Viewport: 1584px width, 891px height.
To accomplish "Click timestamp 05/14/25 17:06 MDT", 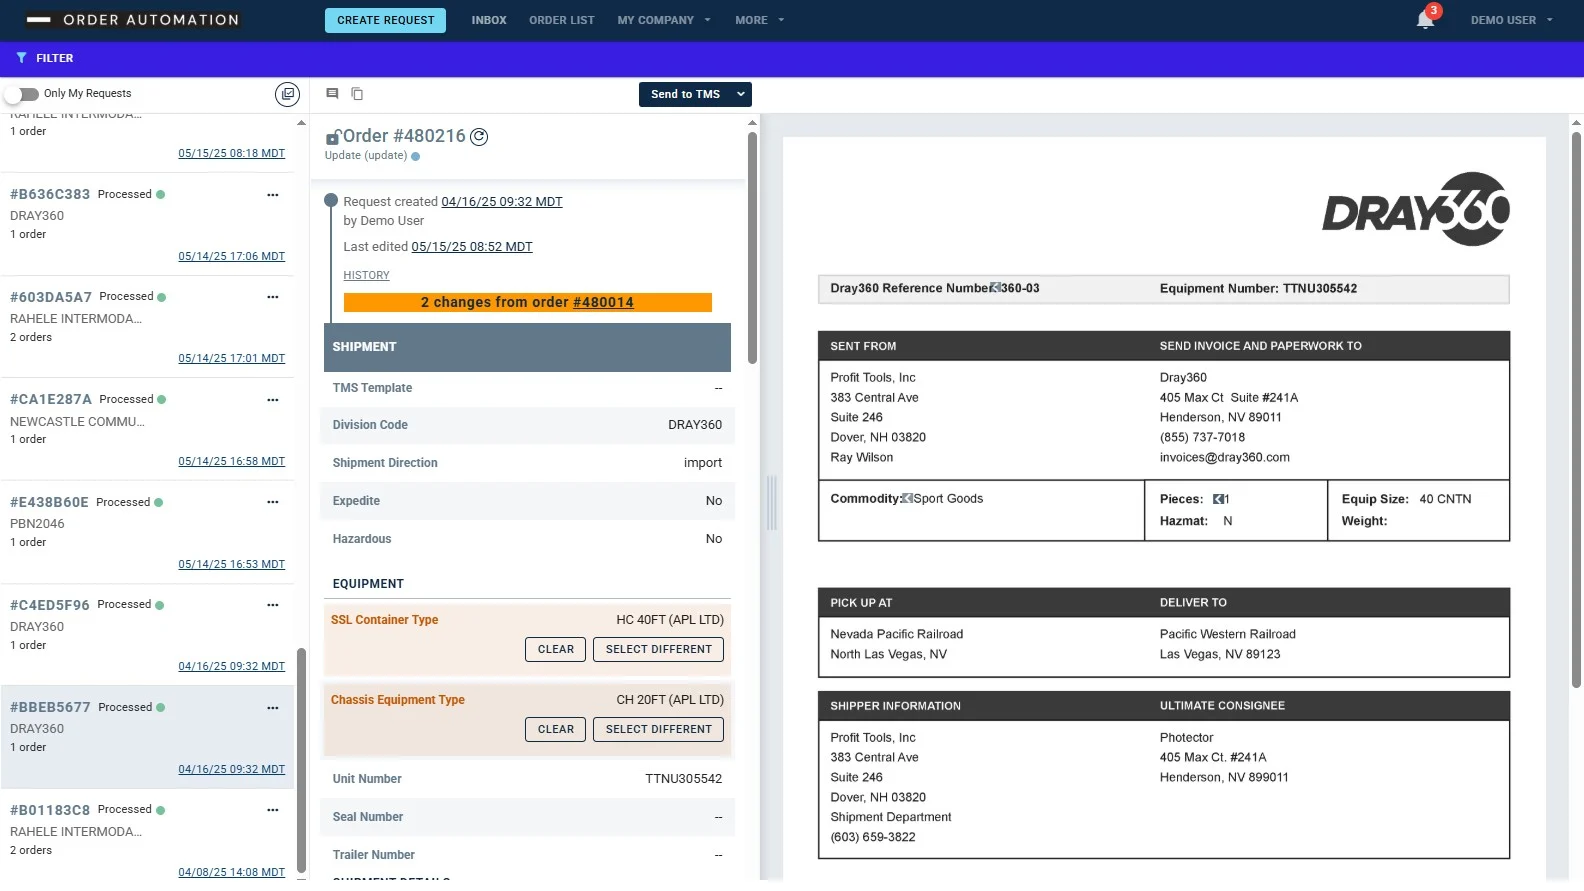I will click(232, 256).
